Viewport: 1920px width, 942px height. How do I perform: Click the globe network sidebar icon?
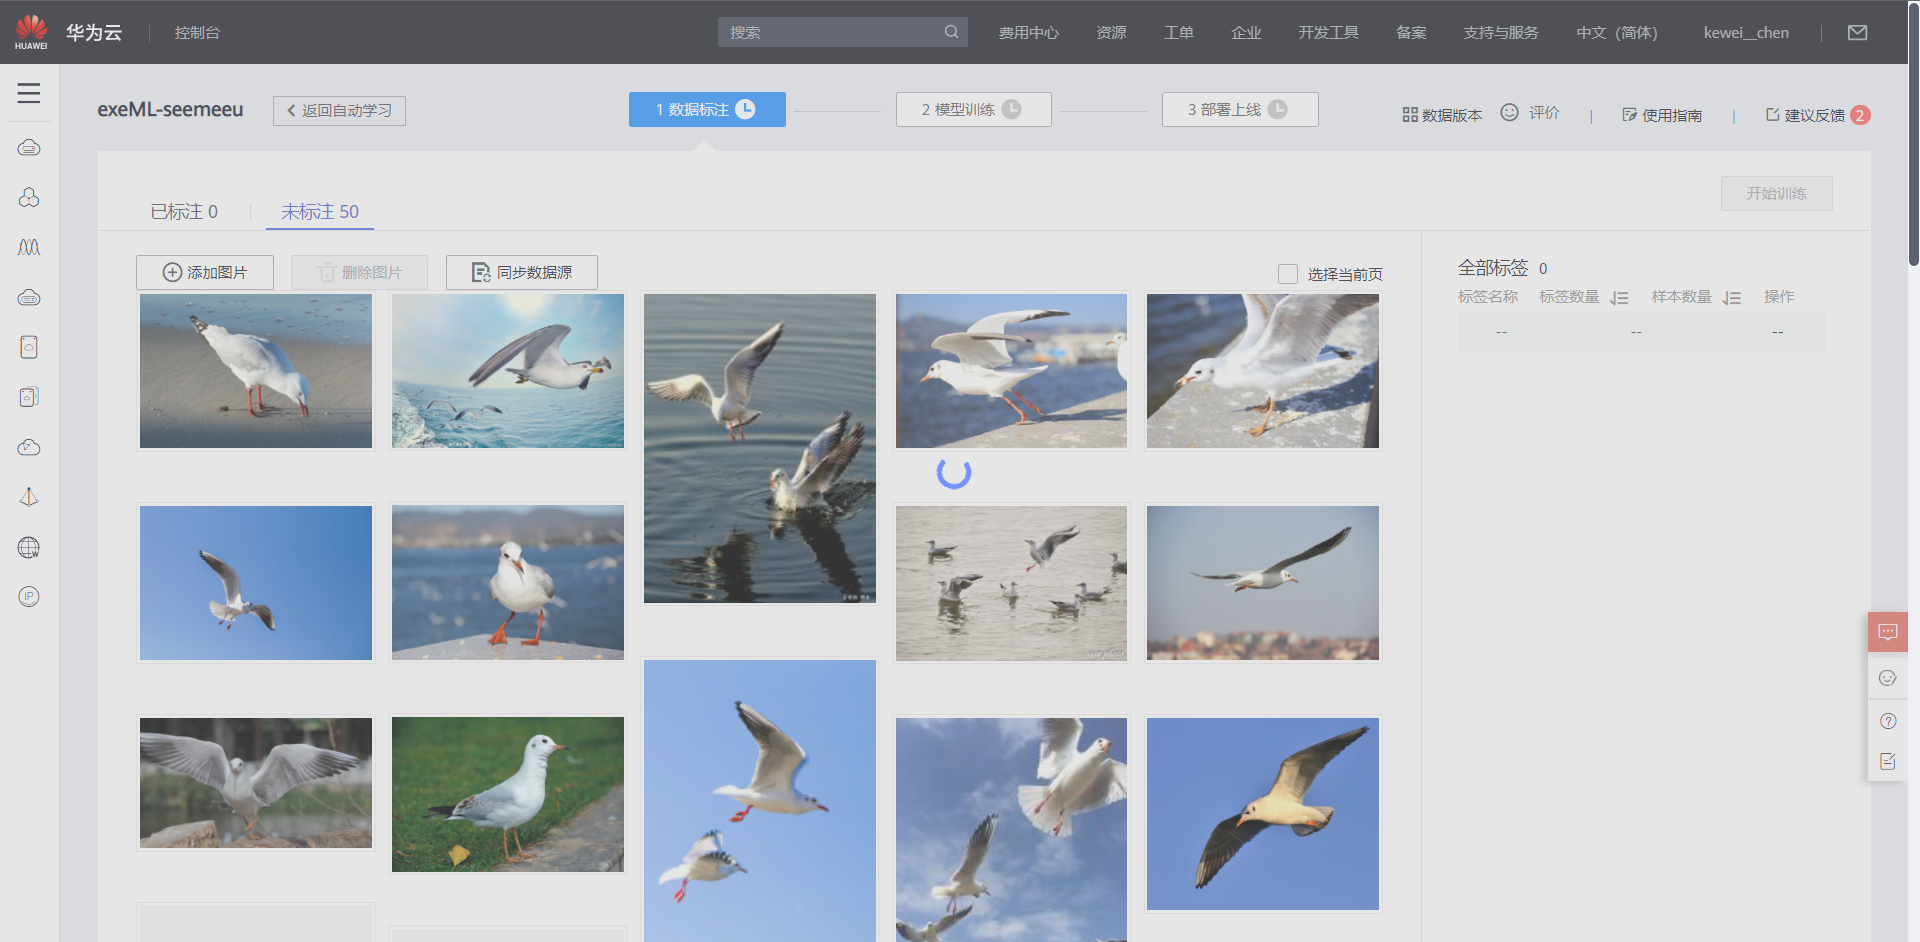click(29, 547)
